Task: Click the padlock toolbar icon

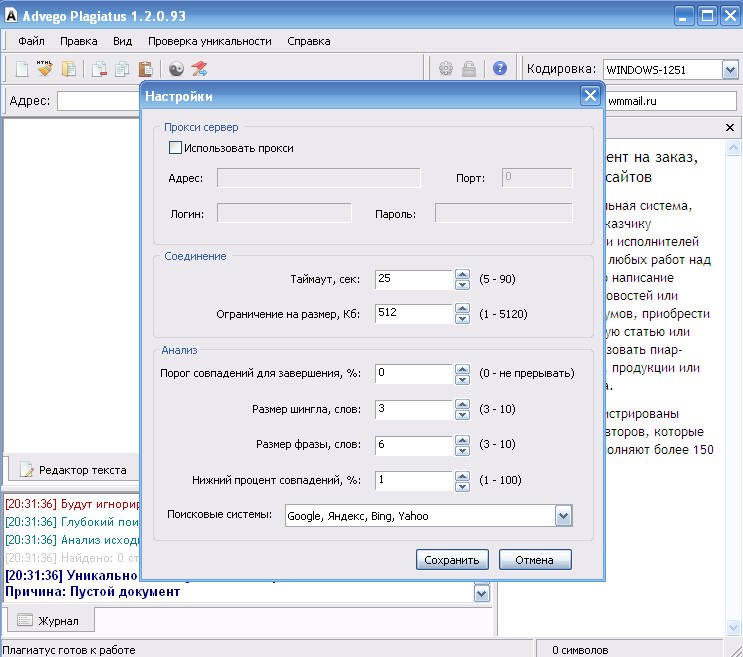Action: 471,69
